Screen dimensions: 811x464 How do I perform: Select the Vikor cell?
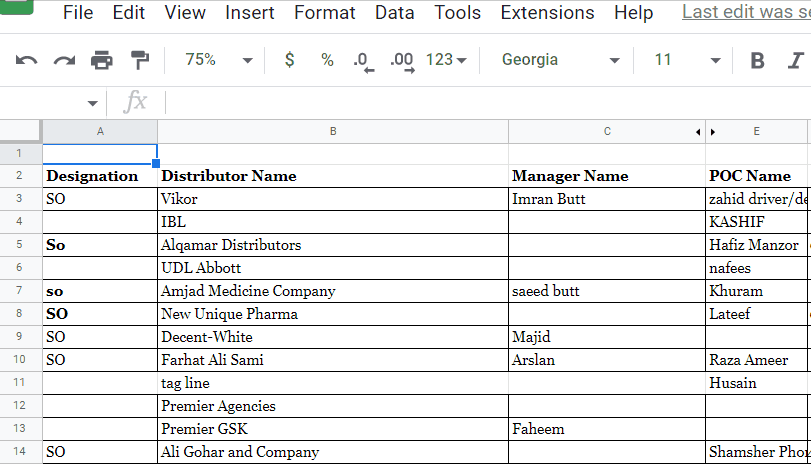333,199
